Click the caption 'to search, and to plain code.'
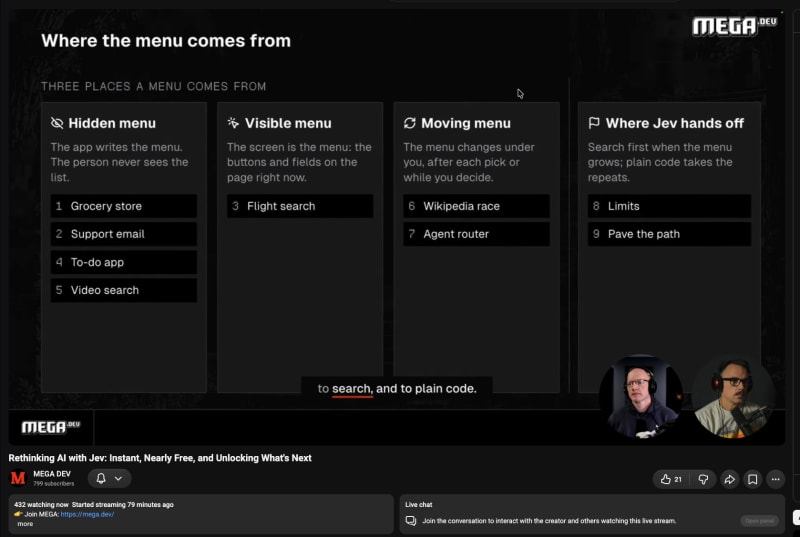 pos(397,389)
